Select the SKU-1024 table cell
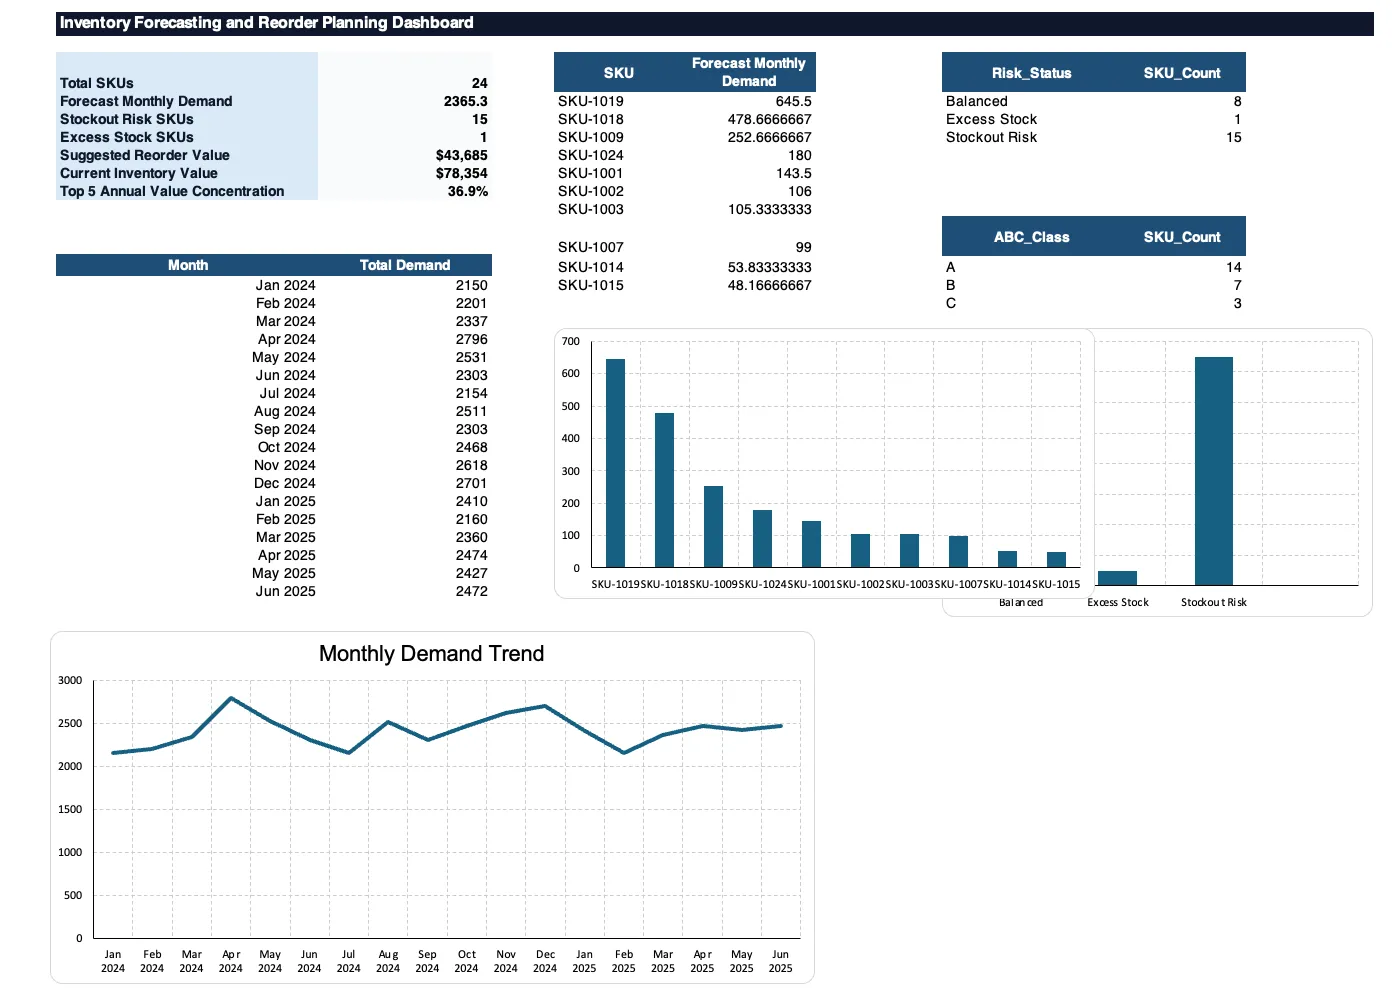 pos(591,155)
